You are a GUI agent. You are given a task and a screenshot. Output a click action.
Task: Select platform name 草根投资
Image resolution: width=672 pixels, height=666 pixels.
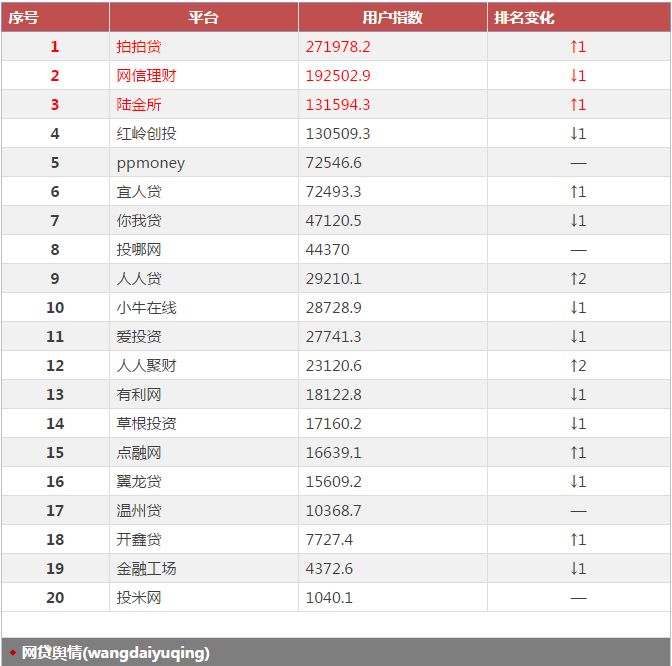(x=147, y=423)
